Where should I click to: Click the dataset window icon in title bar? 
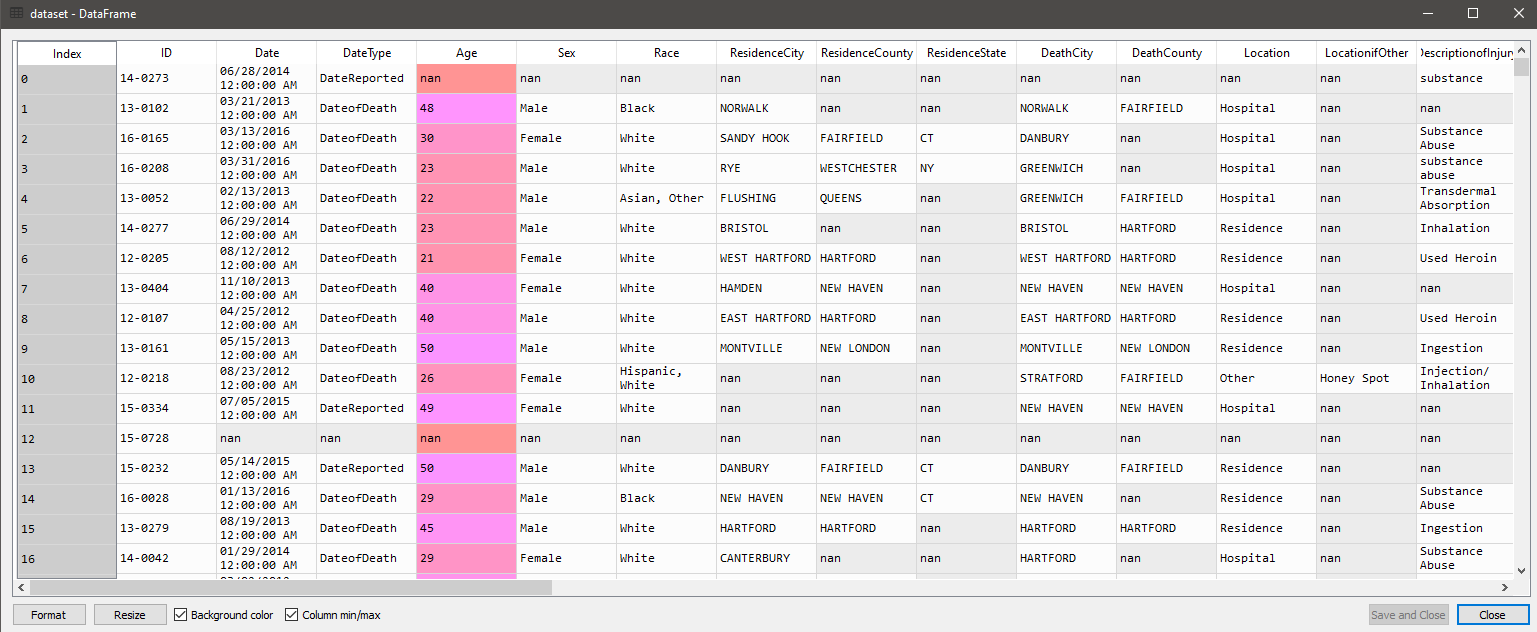17,13
